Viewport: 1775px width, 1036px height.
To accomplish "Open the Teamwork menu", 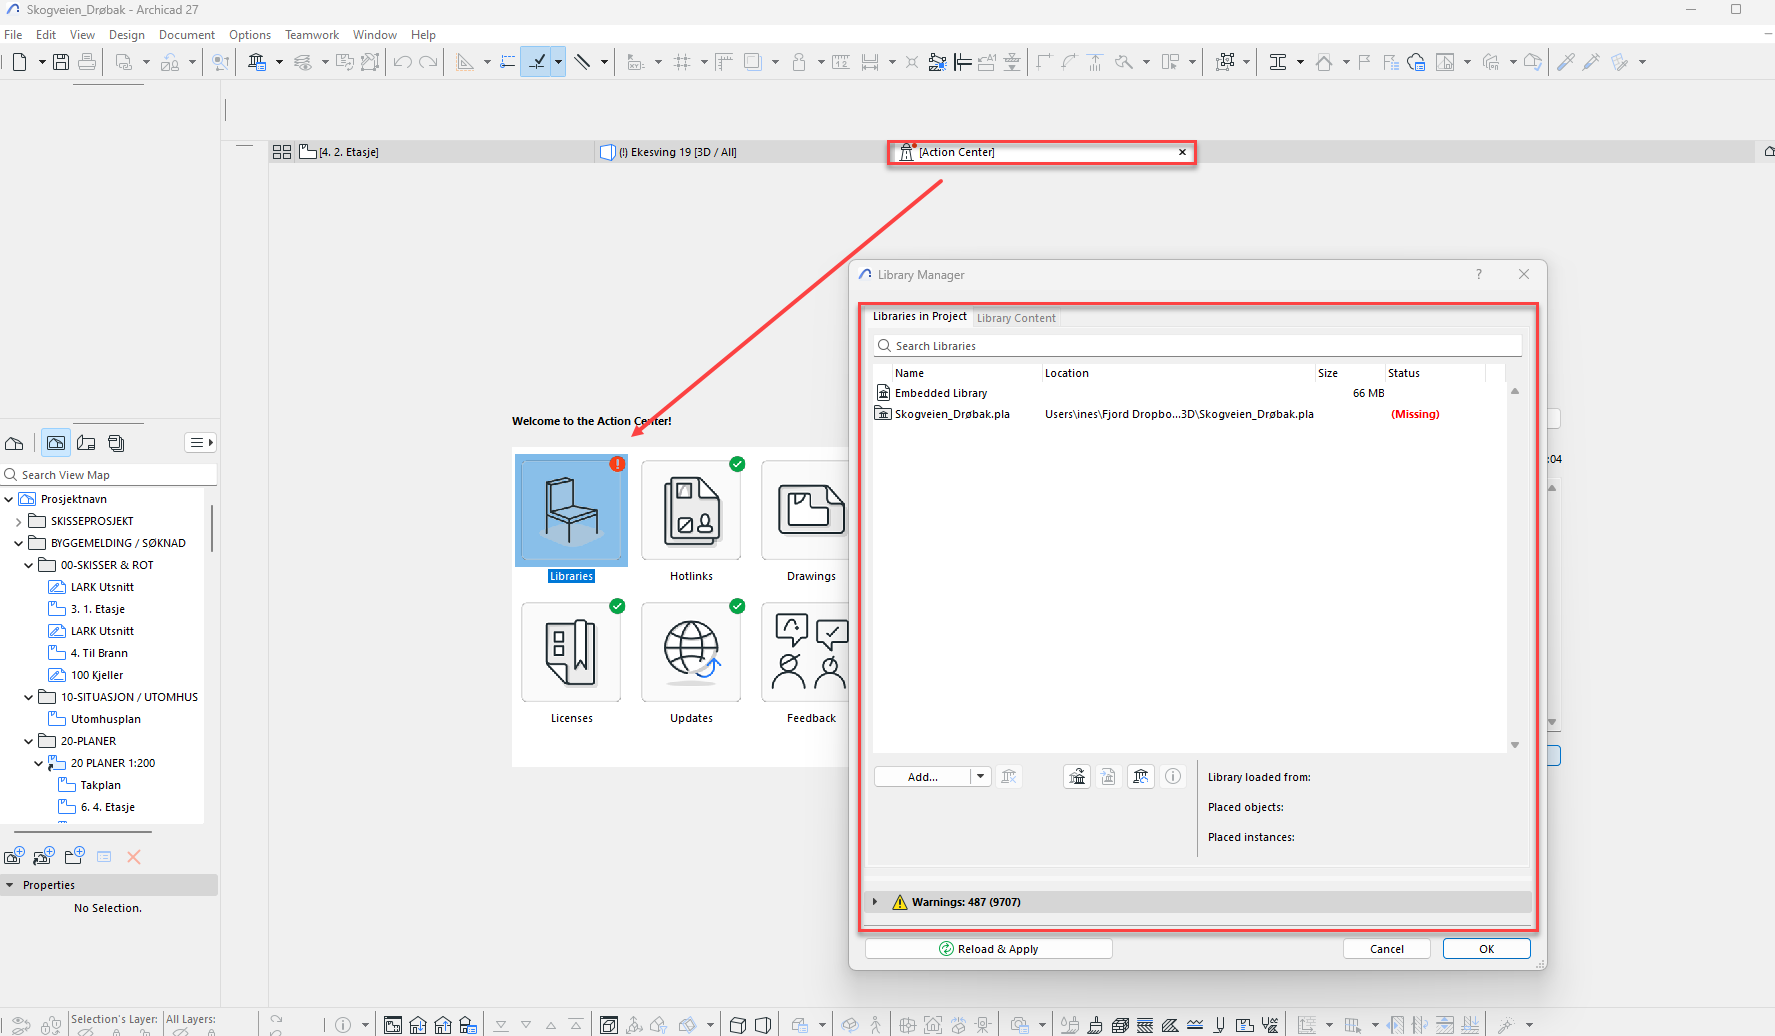I will (311, 35).
